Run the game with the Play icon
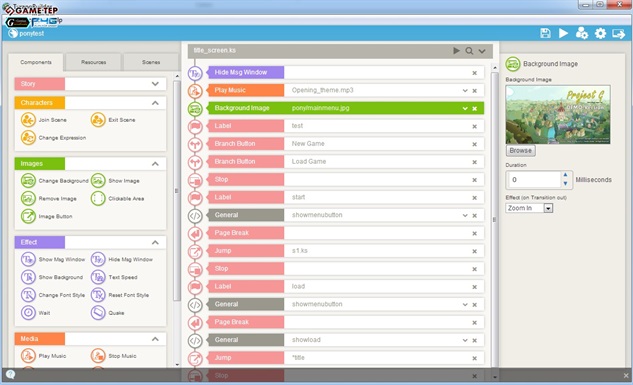This screenshot has width=633, height=385. tap(563, 33)
